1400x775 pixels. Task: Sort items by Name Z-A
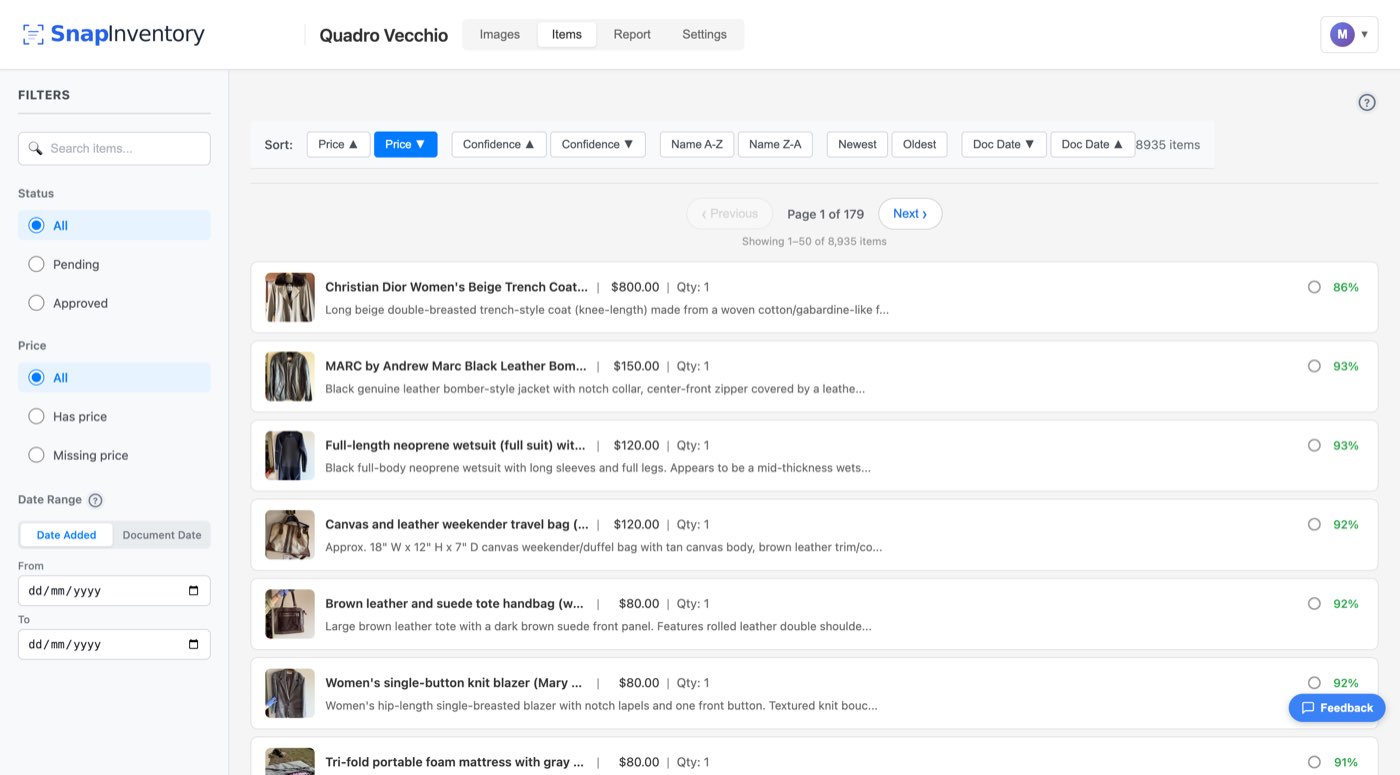click(x=775, y=144)
